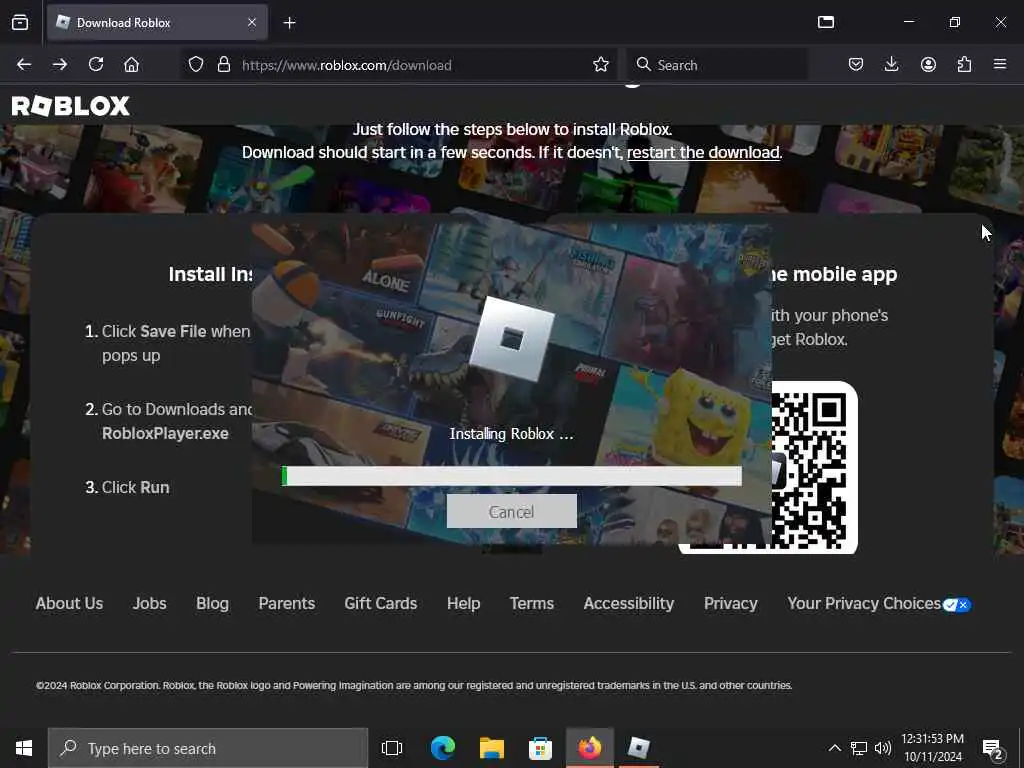Click the restart the download link
Image resolution: width=1024 pixels, height=768 pixels.
click(703, 152)
